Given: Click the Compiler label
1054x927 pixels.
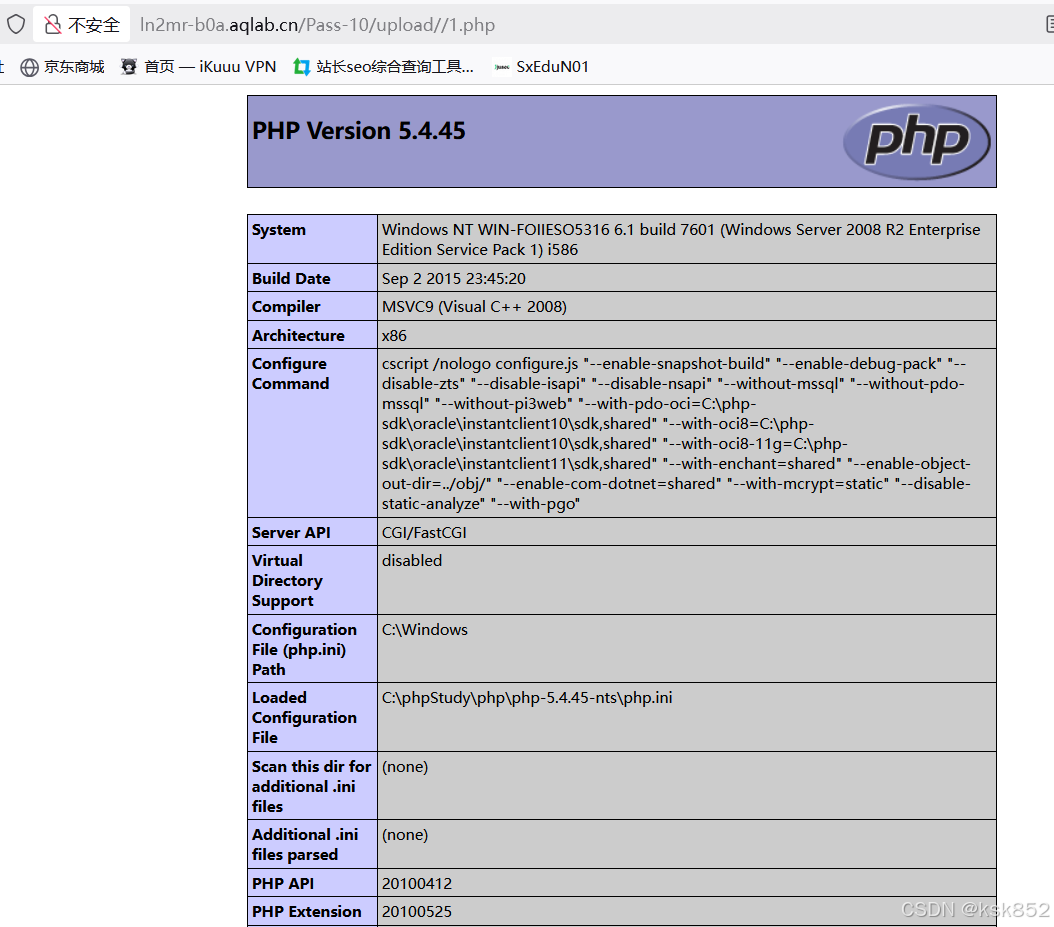Looking at the screenshot, I should 286,307.
